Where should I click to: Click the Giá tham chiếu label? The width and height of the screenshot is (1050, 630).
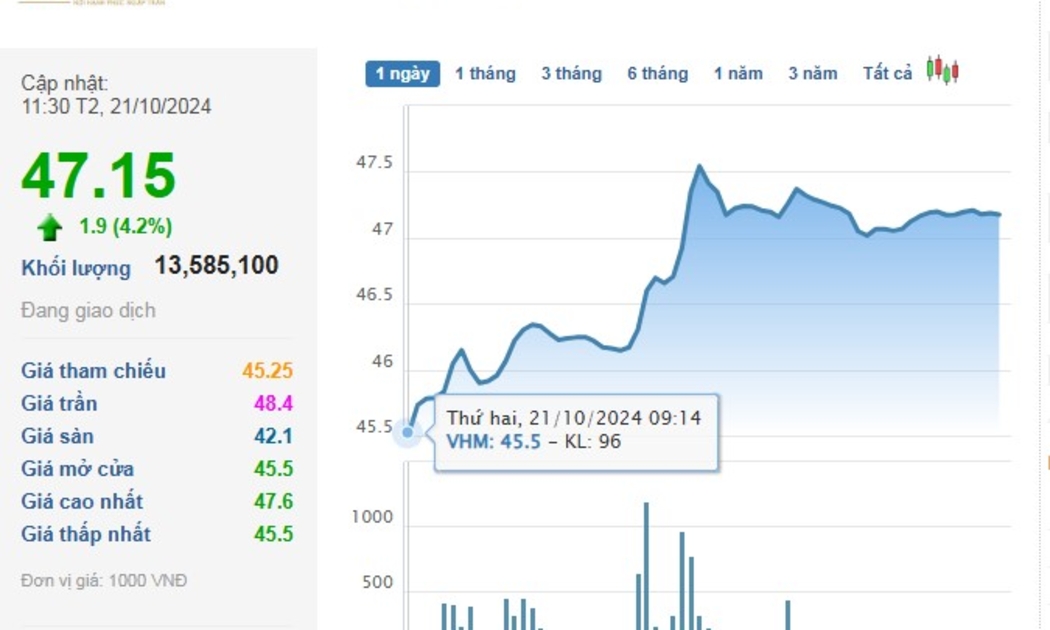tap(94, 371)
